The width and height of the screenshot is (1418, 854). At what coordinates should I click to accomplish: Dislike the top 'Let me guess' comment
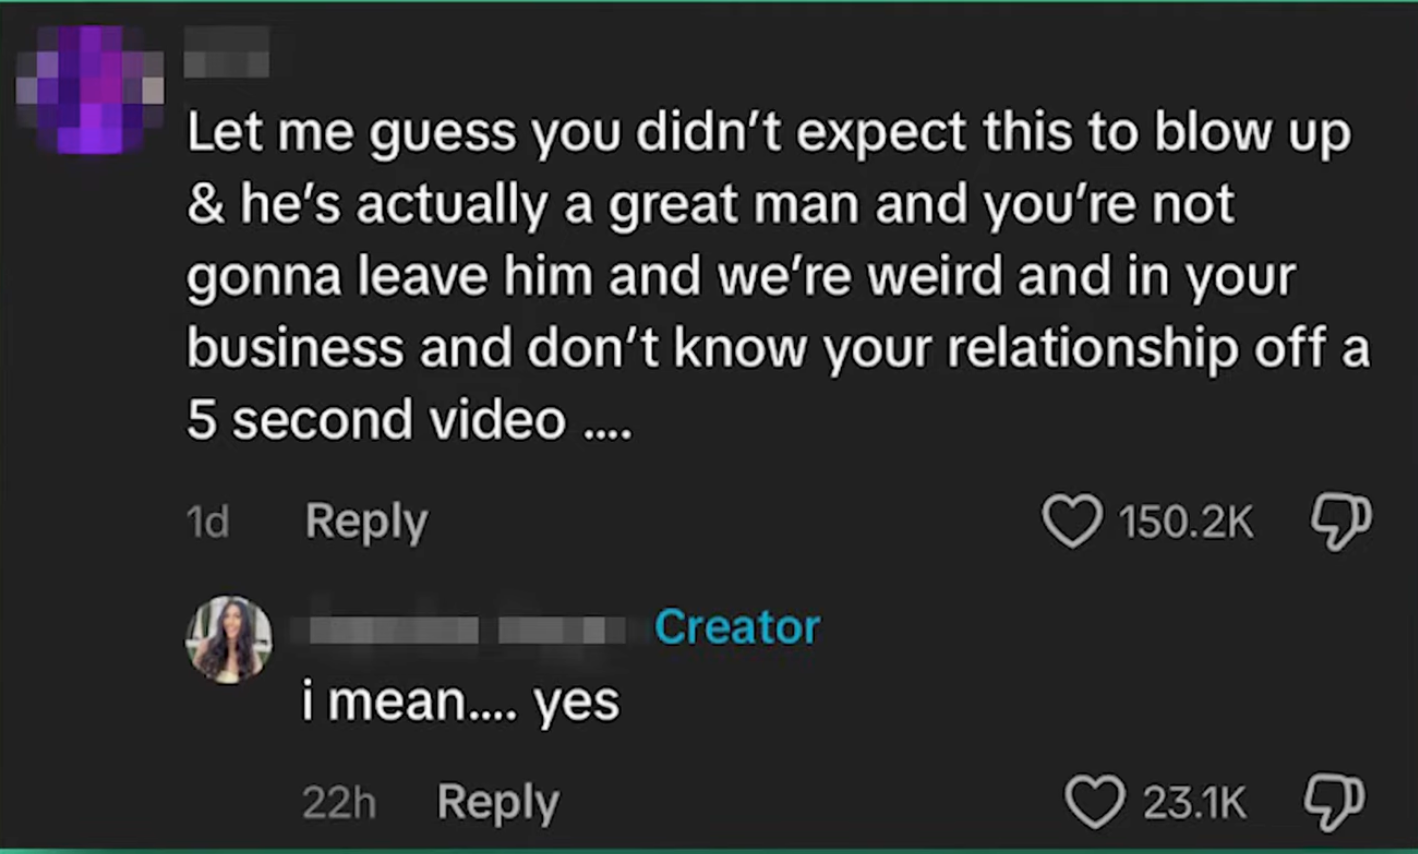click(x=1341, y=521)
